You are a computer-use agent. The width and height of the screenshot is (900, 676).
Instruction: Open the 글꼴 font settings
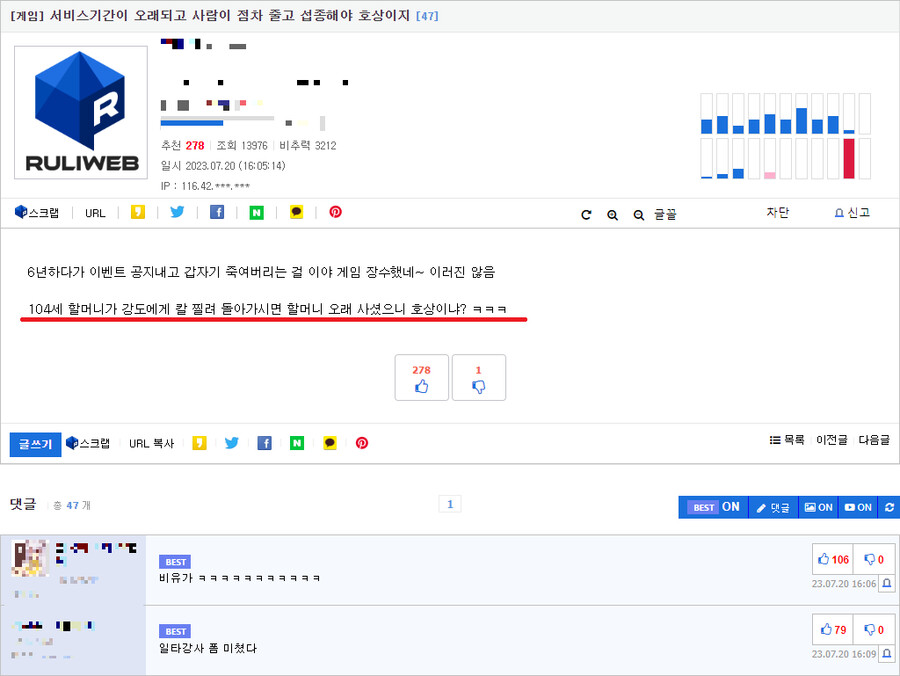tap(665, 213)
